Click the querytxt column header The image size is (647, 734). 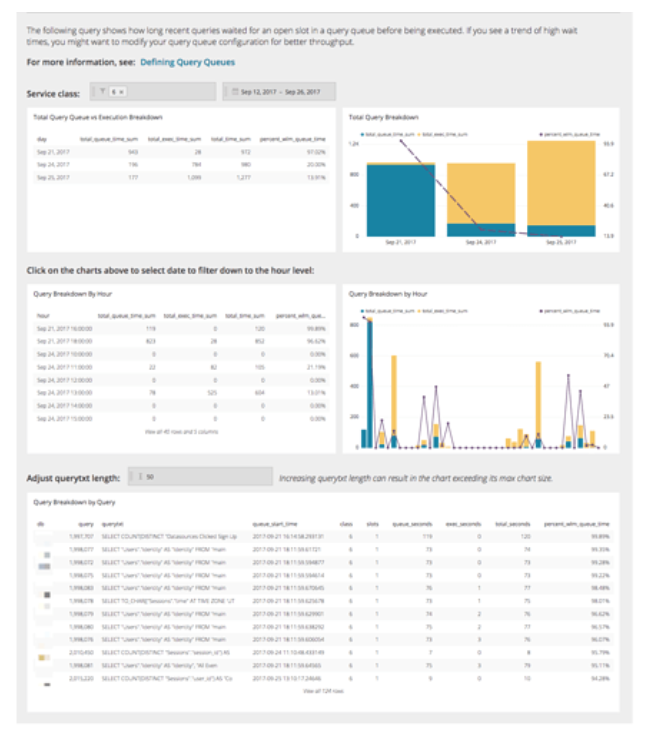[112, 524]
